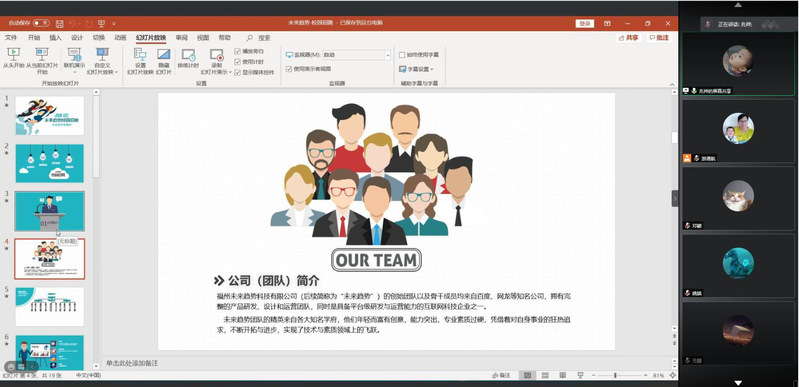
Task: Click the Share button (共享)
Action: (x=628, y=38)
